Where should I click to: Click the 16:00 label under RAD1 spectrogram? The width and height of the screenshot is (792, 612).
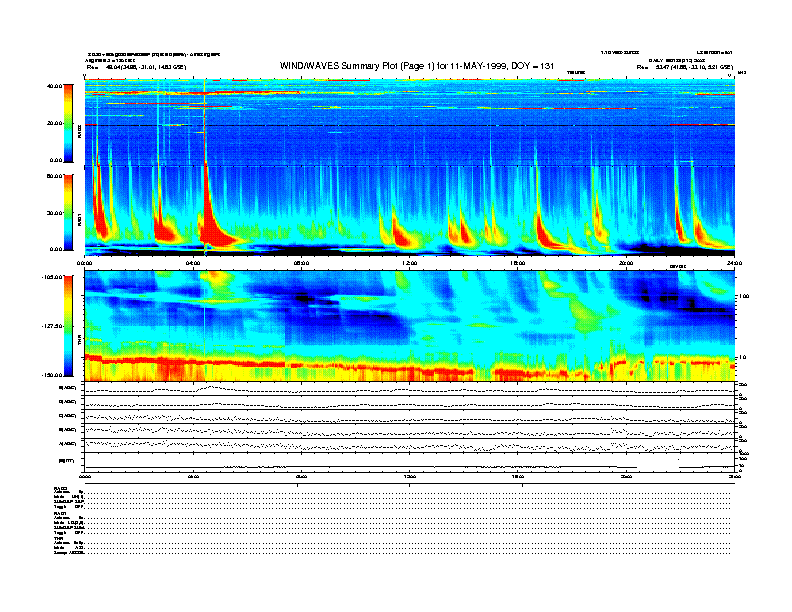[x=518, y=263]
